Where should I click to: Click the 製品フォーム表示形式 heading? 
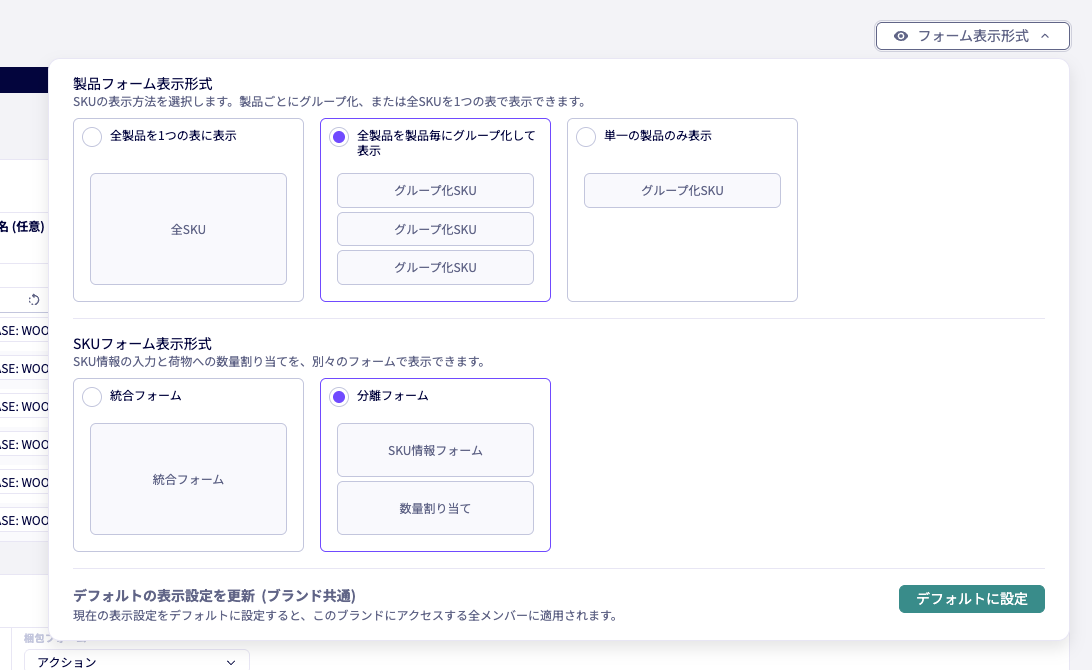coord(143,84)
